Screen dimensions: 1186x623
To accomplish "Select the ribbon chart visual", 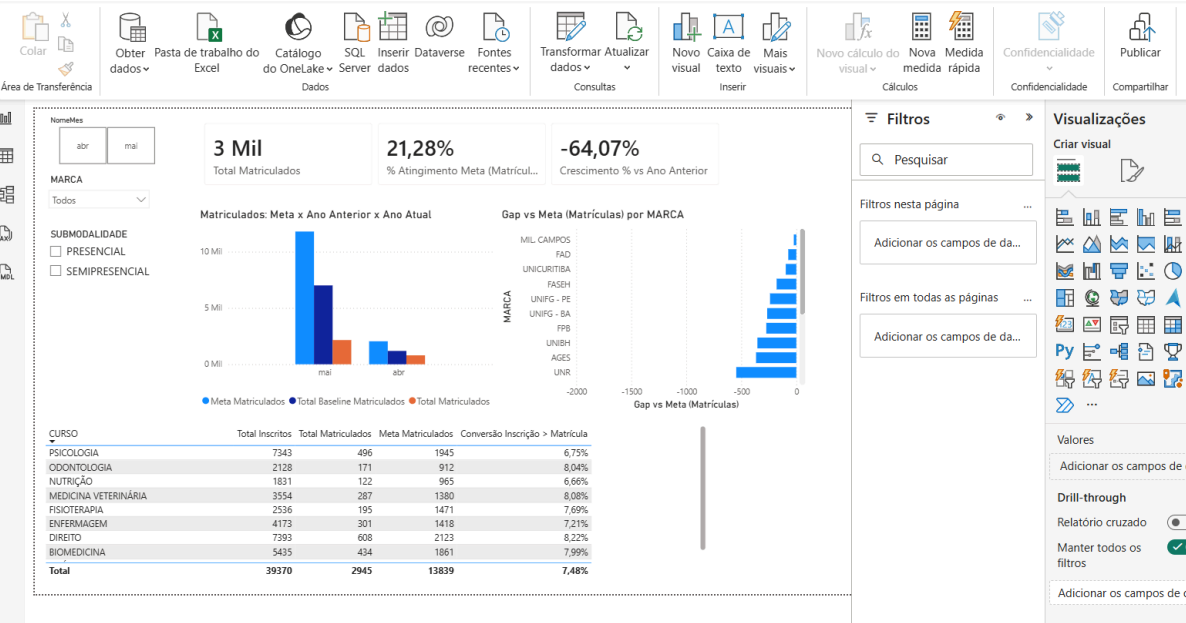I will (1064, 271).
